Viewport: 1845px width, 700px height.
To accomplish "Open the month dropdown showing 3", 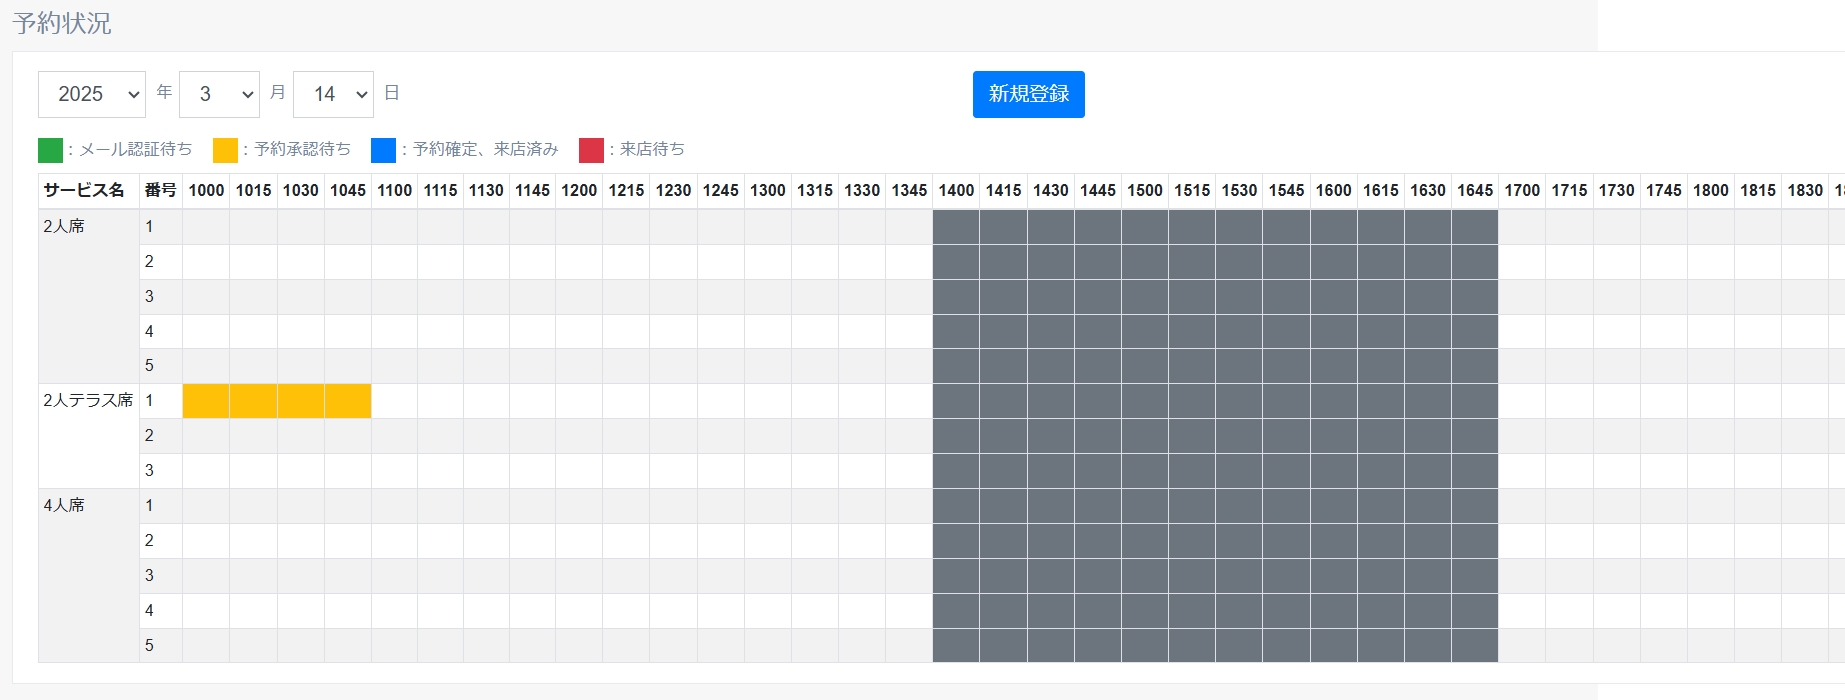I will tap(219, 94).
